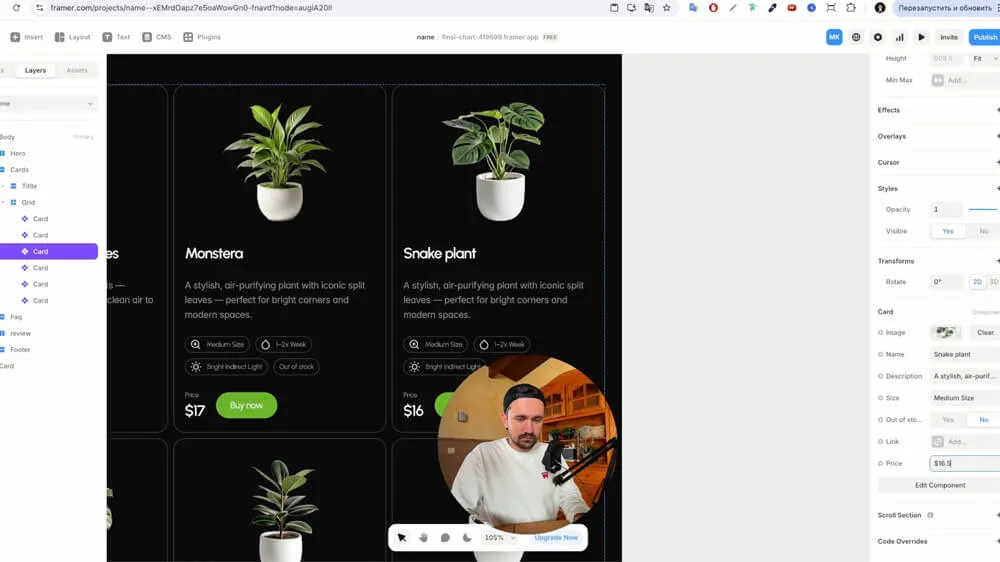Viewport: 1000px width, 562px height.
Task: Select the comment tool
Action: click(x=445, y=538)
